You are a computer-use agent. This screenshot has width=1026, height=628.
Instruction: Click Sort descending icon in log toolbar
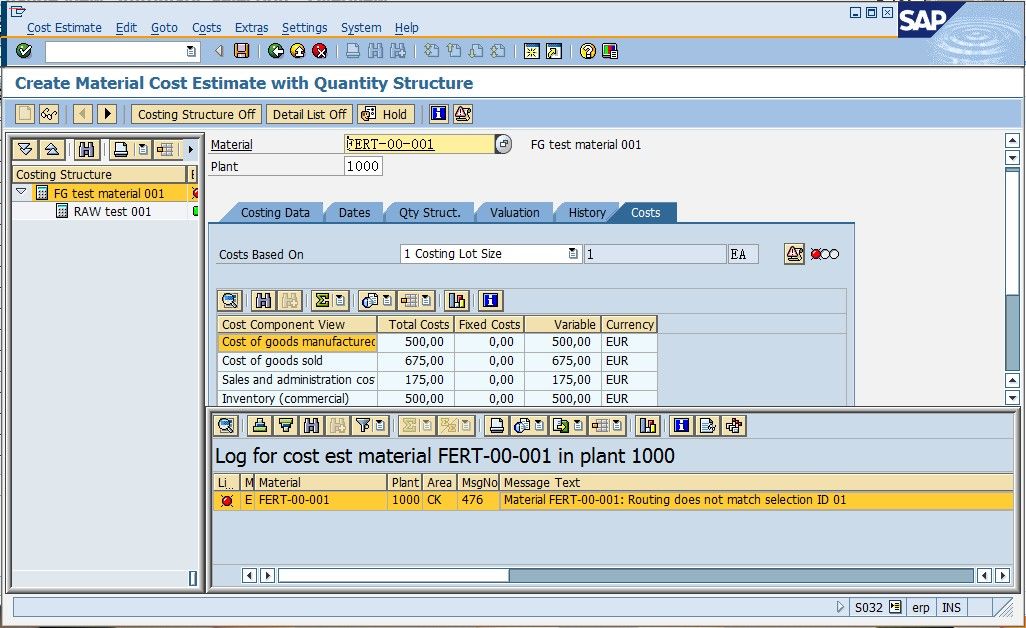click(x=286, y=426)
